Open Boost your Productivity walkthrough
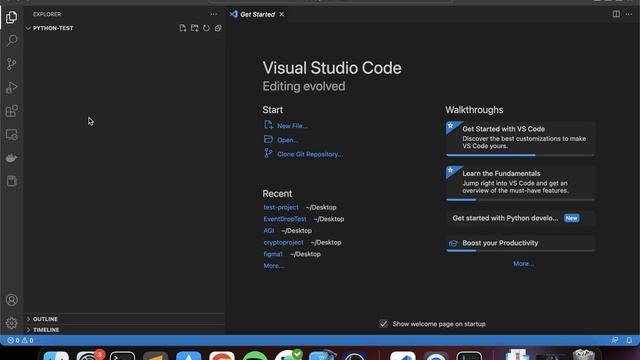The height and width of the screenshot is (360, 640). (x=520, y=243)
